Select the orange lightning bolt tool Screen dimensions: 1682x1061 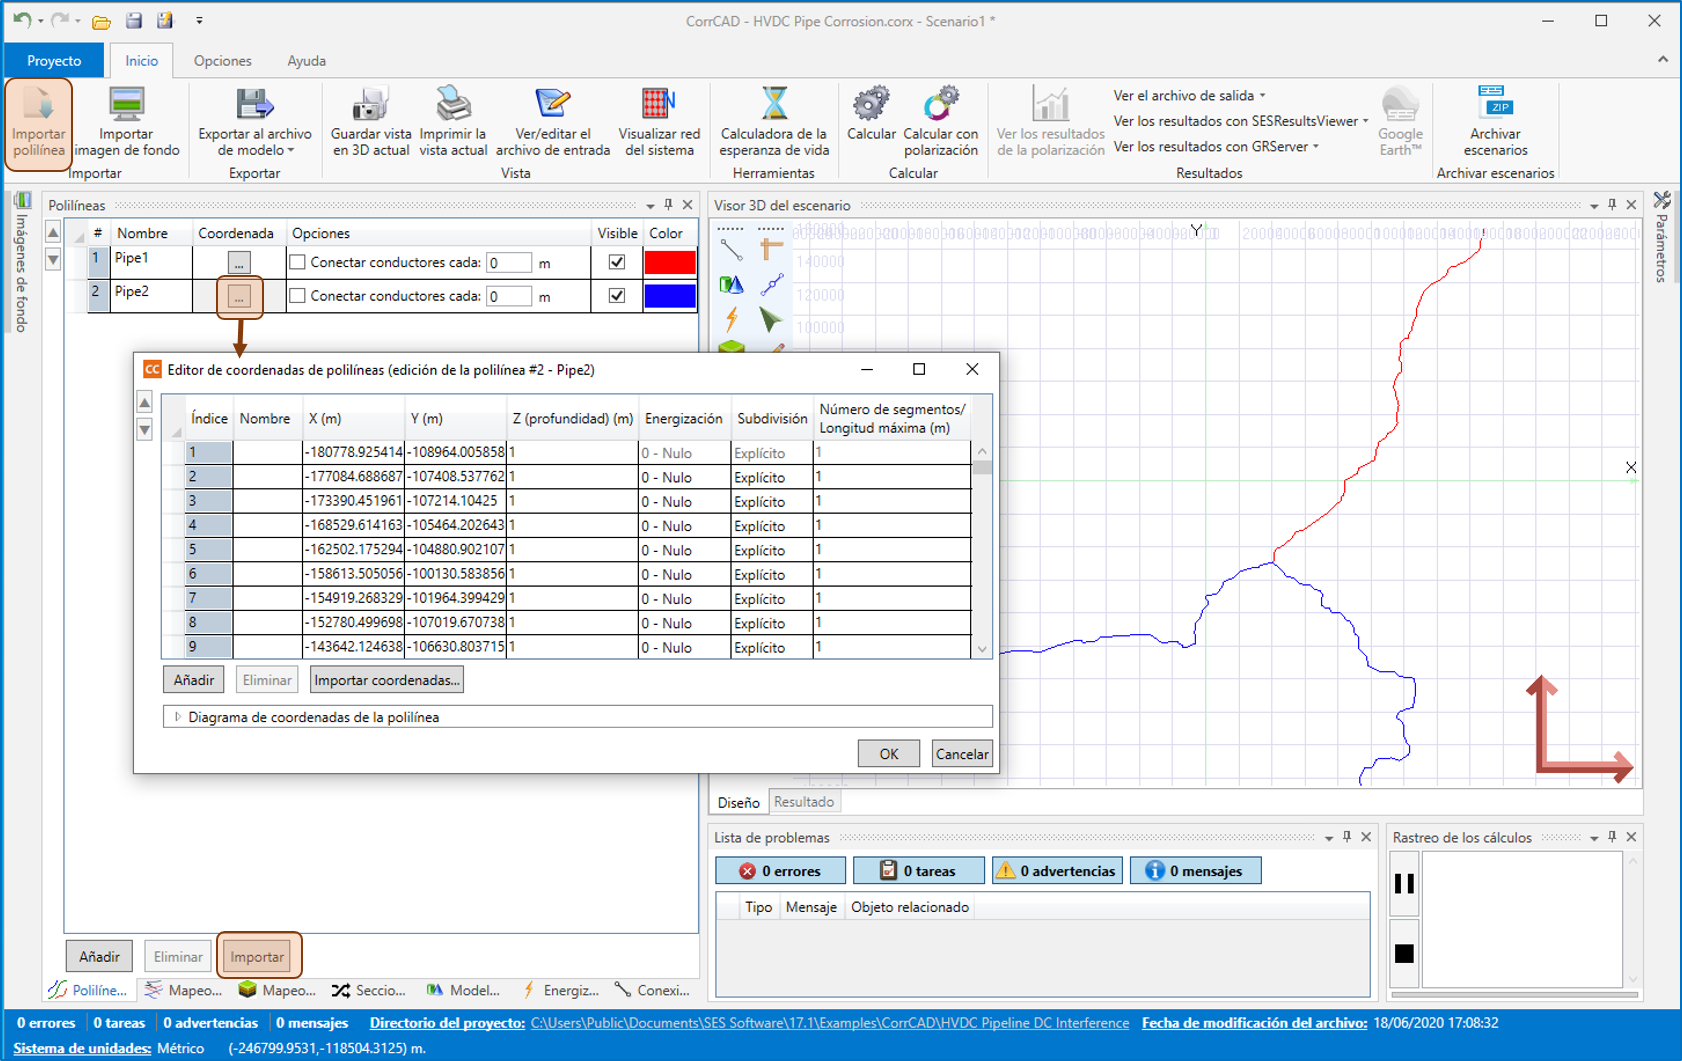[731, 319]
